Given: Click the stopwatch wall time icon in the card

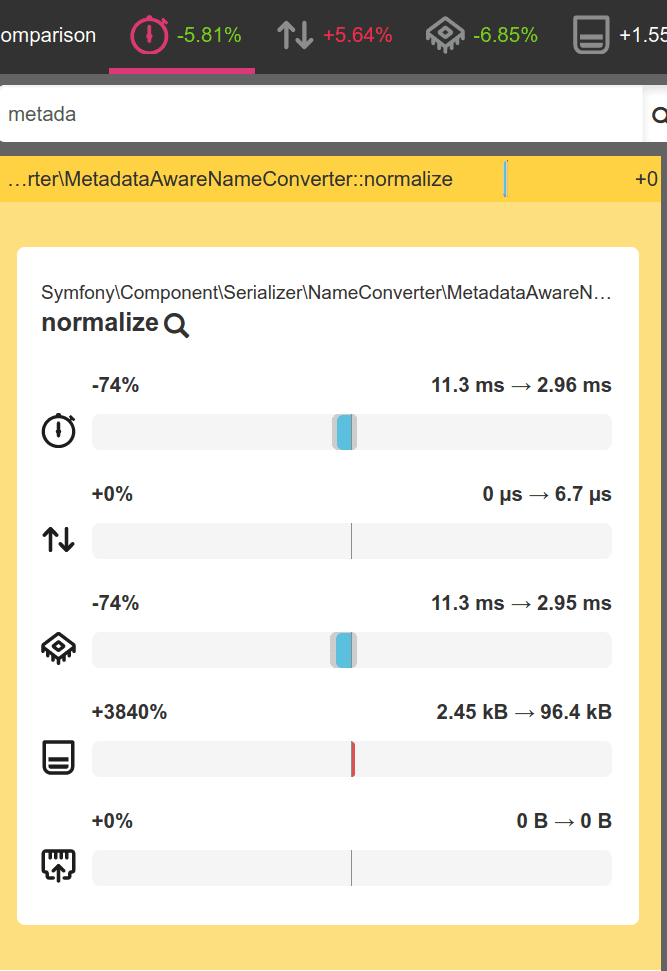Looking at the screenshot, I should click(x=58, y=432).
